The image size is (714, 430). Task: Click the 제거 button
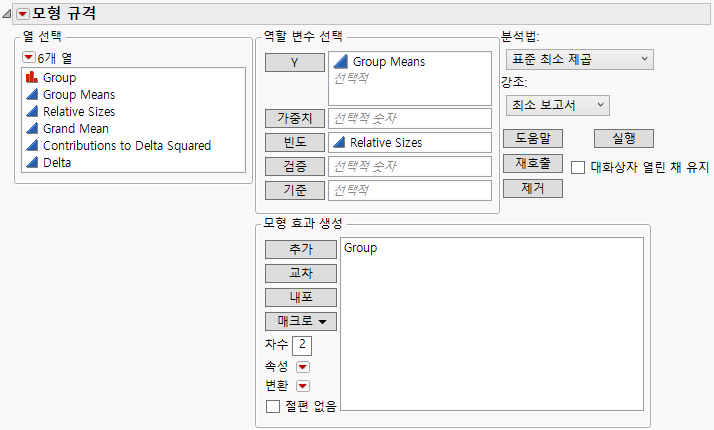point(533,188)
